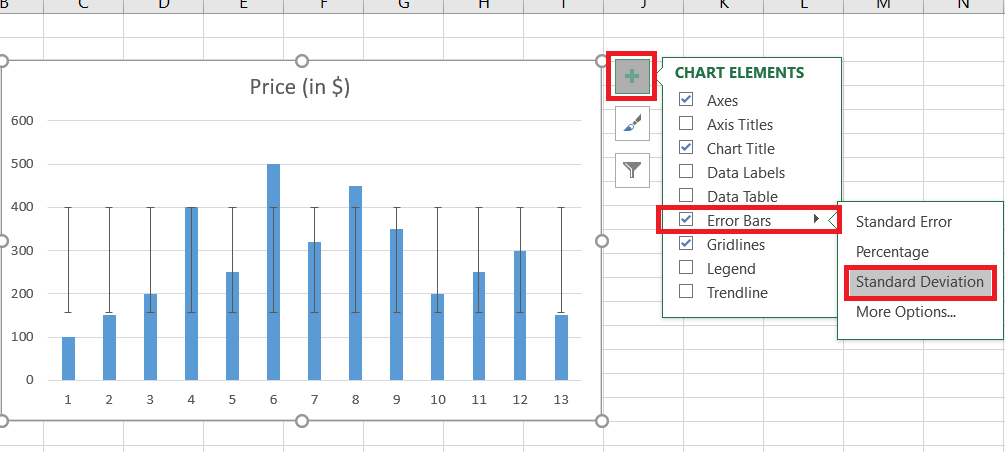Click the chart's right-middle sizing handle
Viewport: 1005px width, 452px height.
tap(601, 240)
